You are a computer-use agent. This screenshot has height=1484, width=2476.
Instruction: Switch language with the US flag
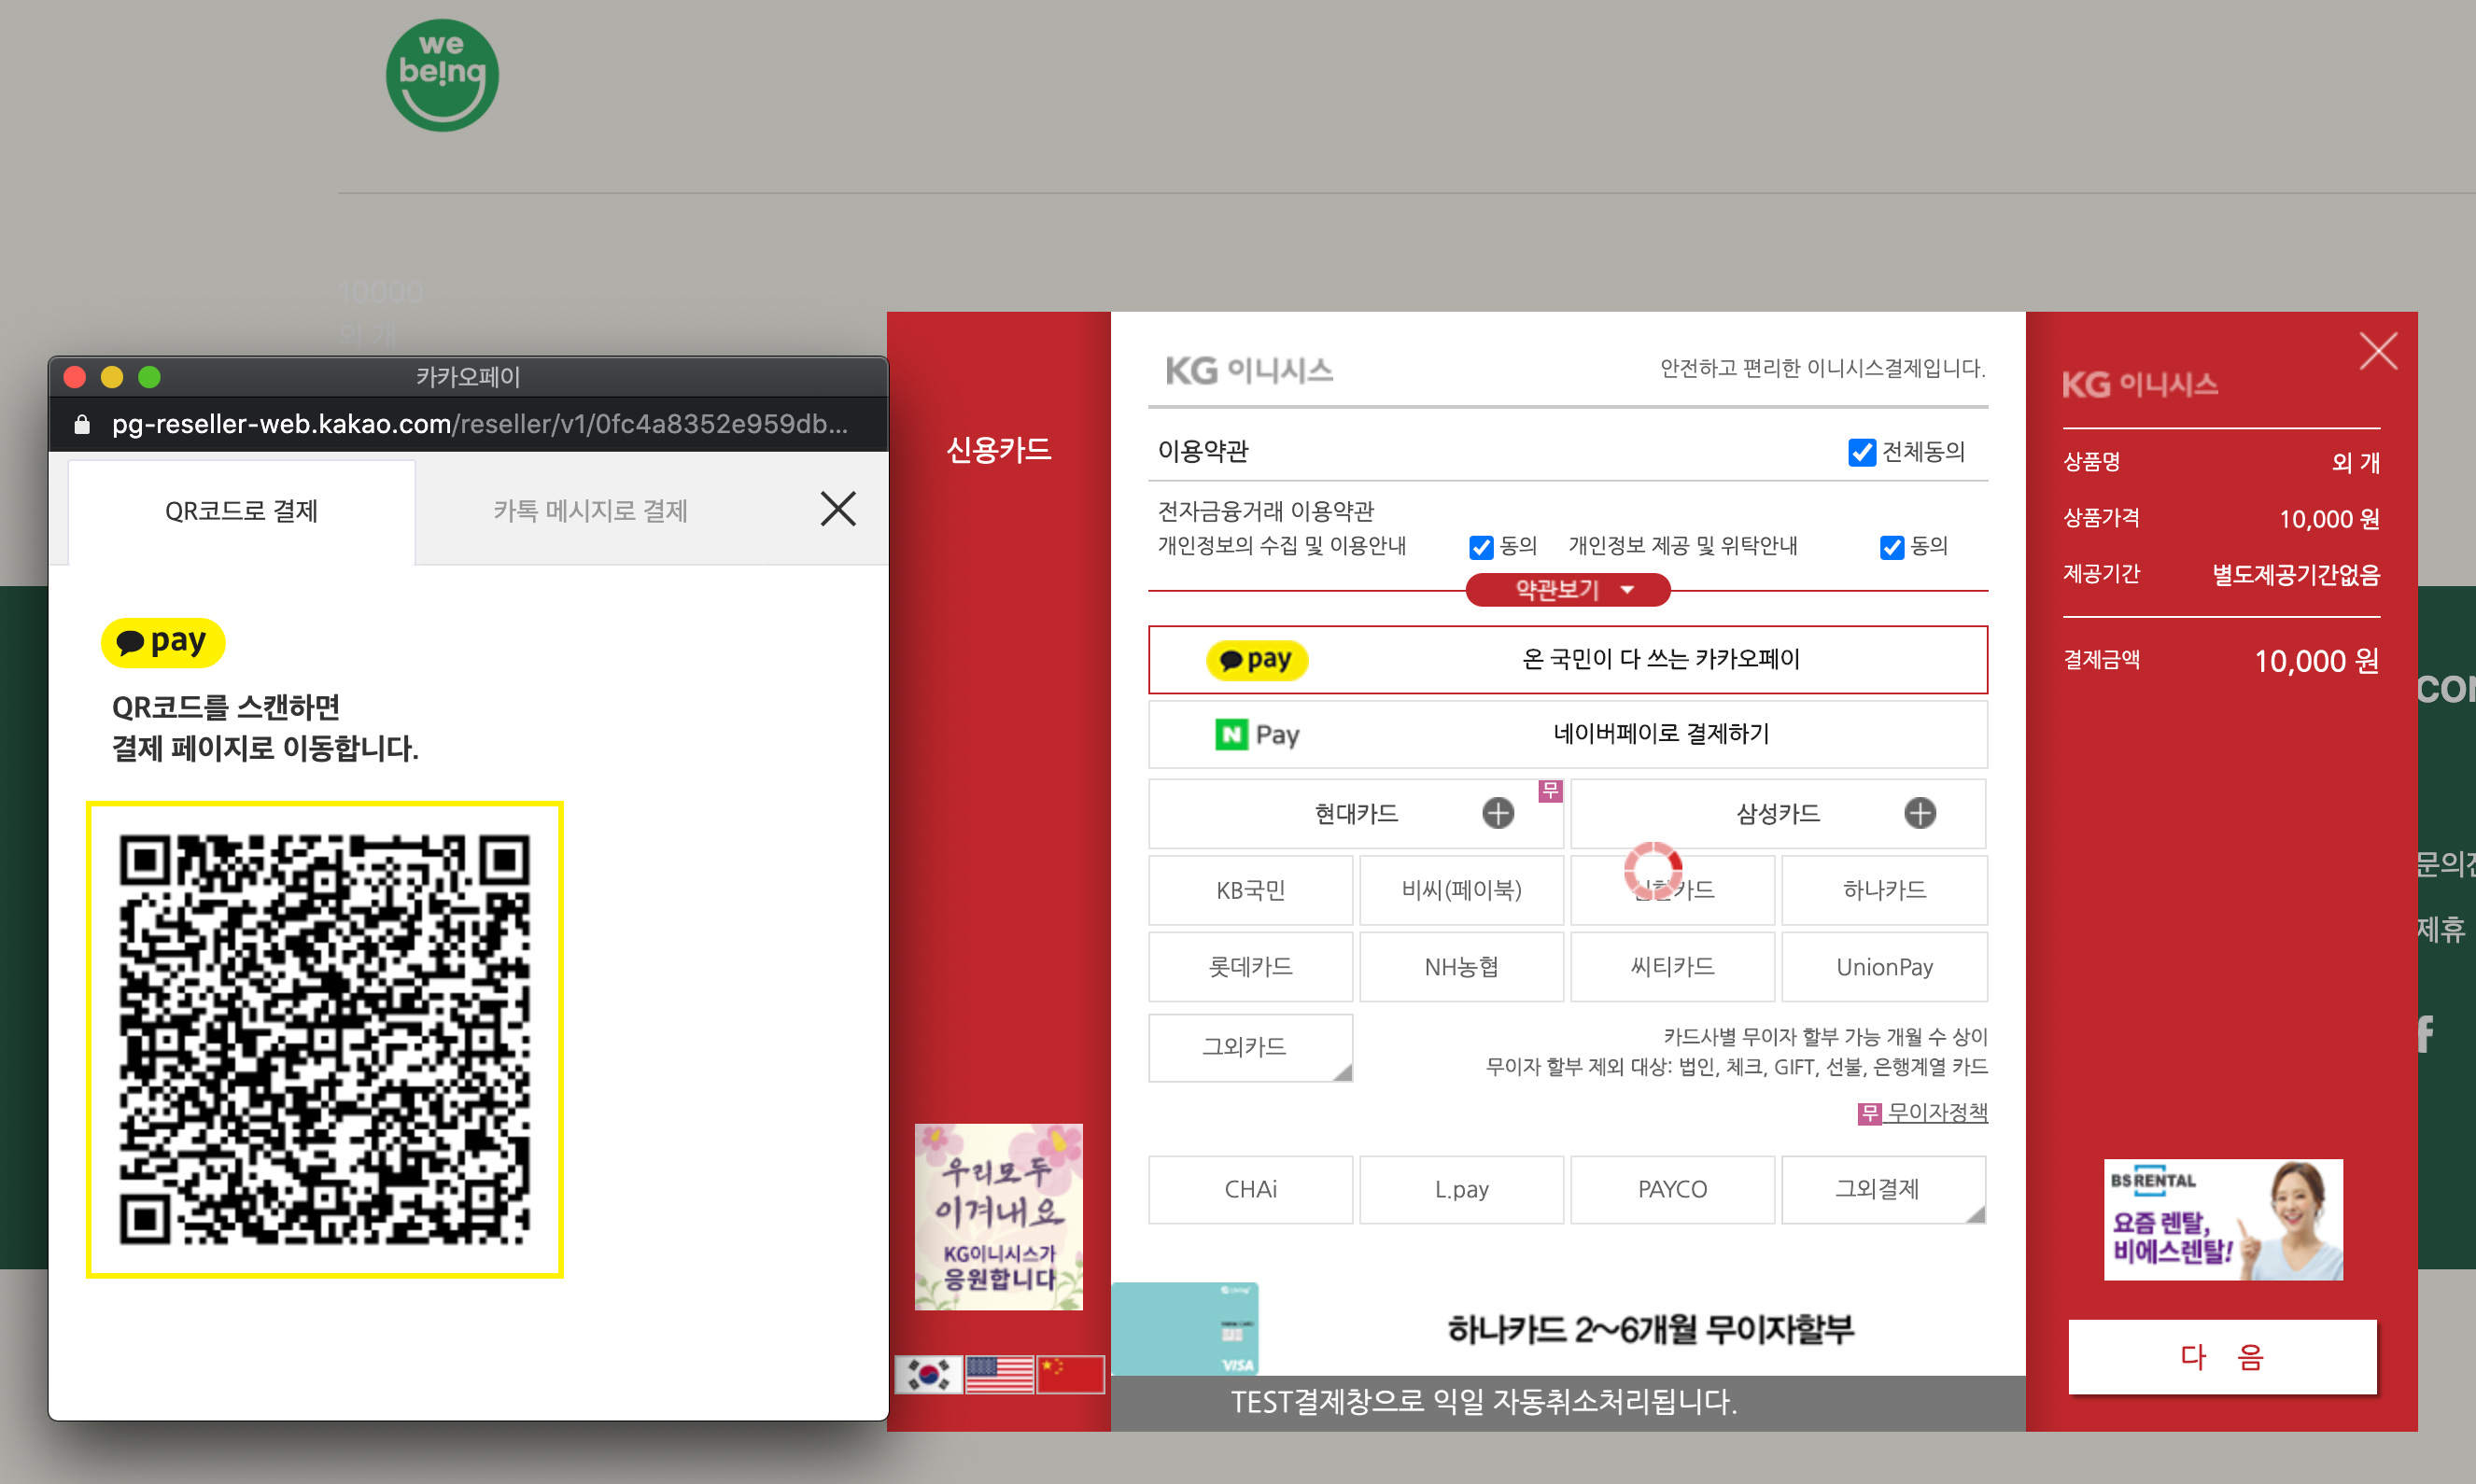[999, 1374]
